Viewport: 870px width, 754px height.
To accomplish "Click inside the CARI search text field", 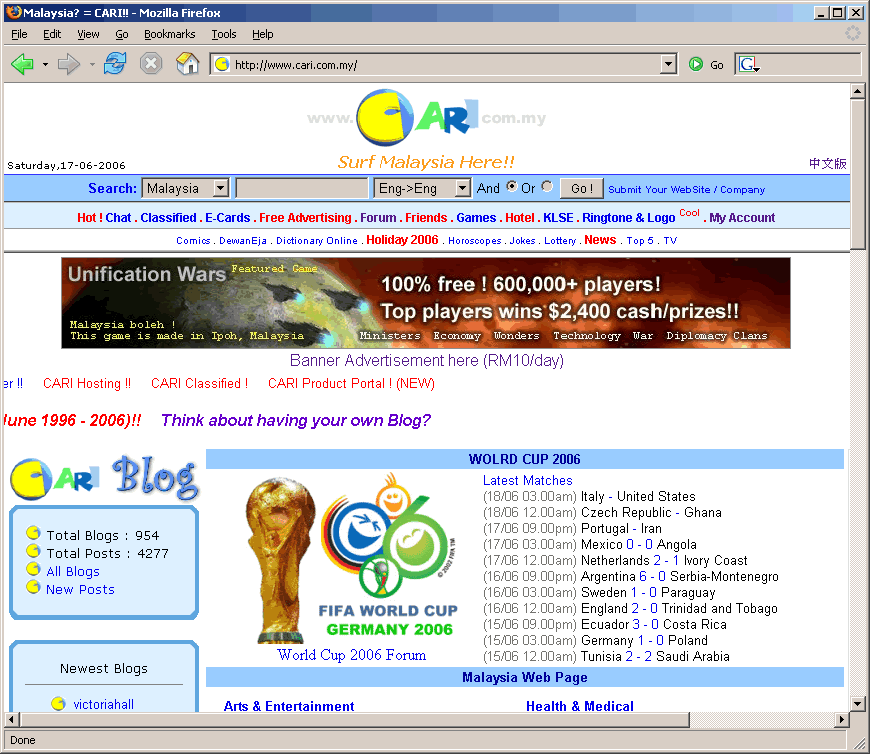I will coord(301,188).
